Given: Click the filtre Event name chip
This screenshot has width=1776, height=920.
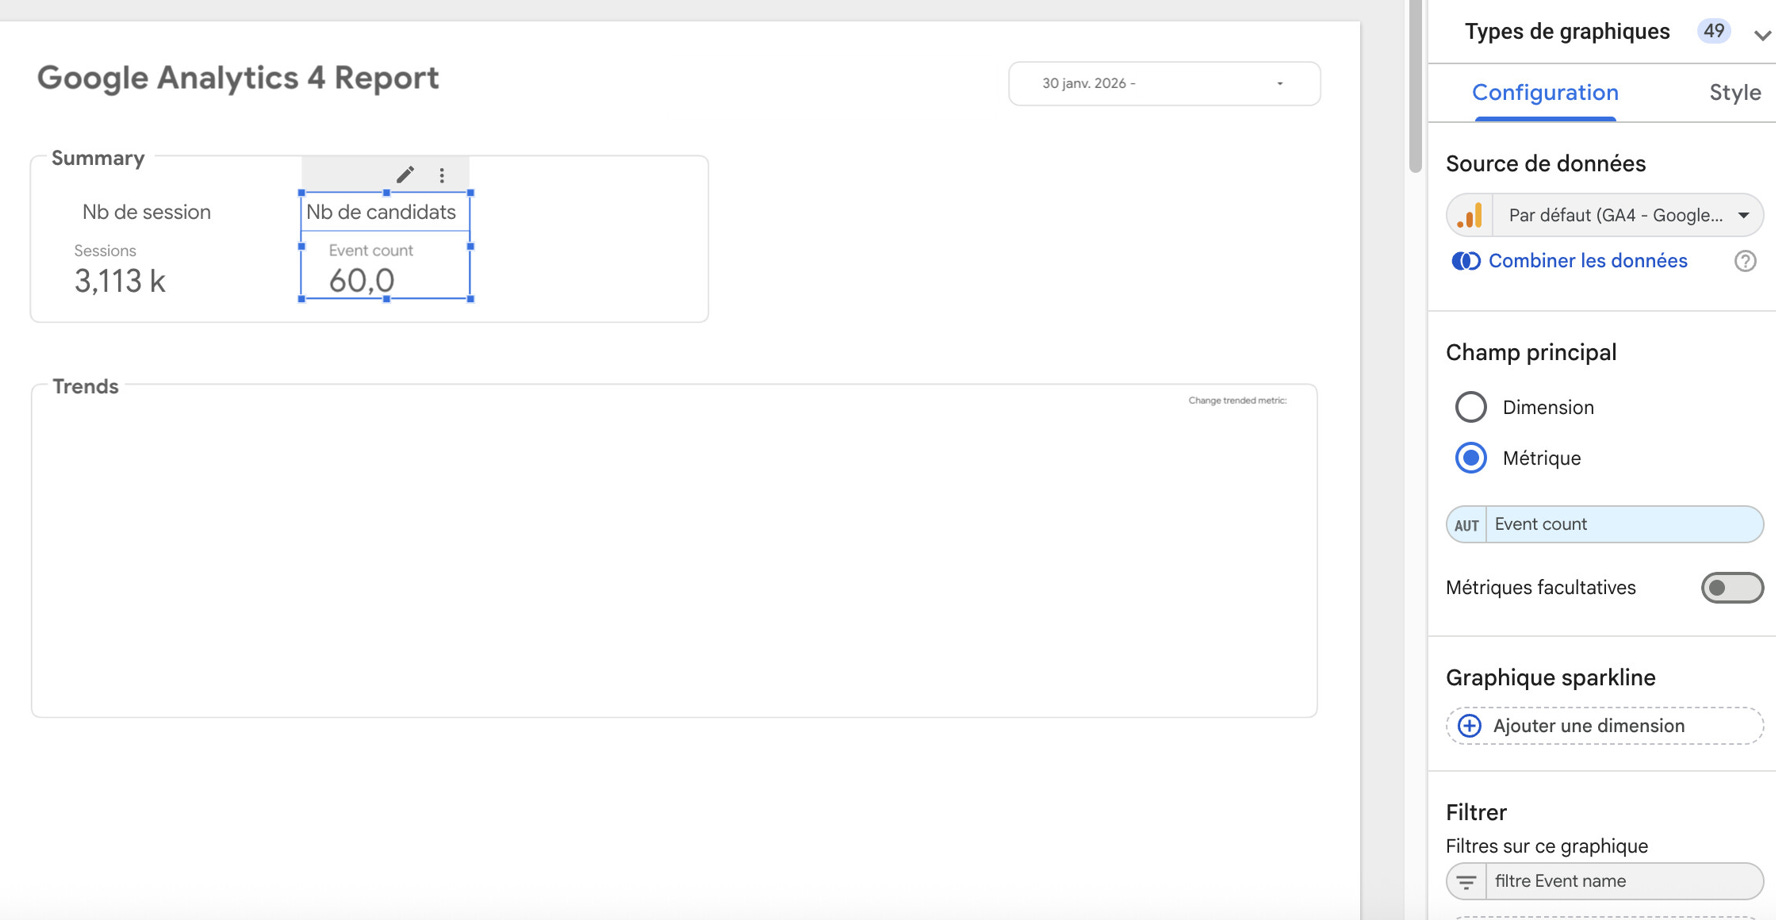Looking at the screenshot, I should click(x=1605, y=882).
